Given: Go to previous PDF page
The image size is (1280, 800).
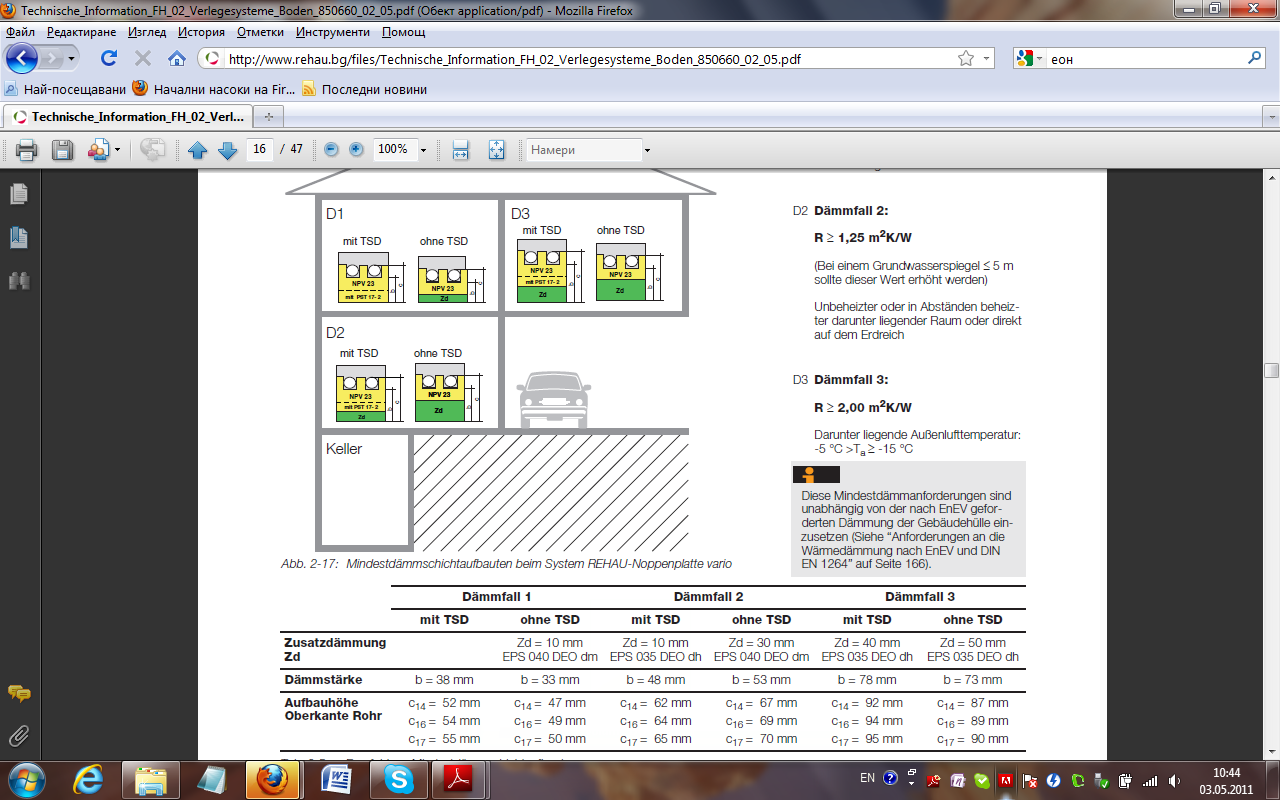Looking at the screenshot, I should [x=197, y=150].
